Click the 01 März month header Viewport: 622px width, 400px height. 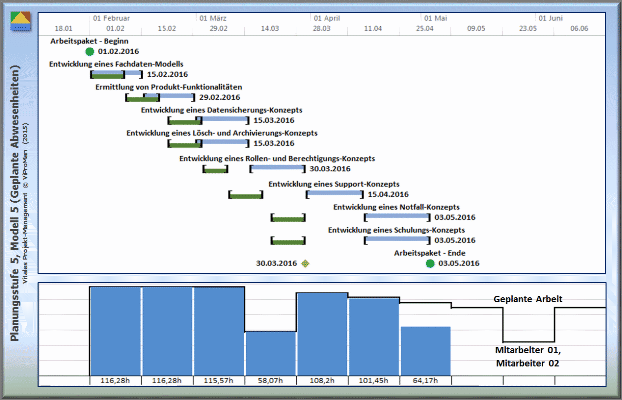[216, 18]
